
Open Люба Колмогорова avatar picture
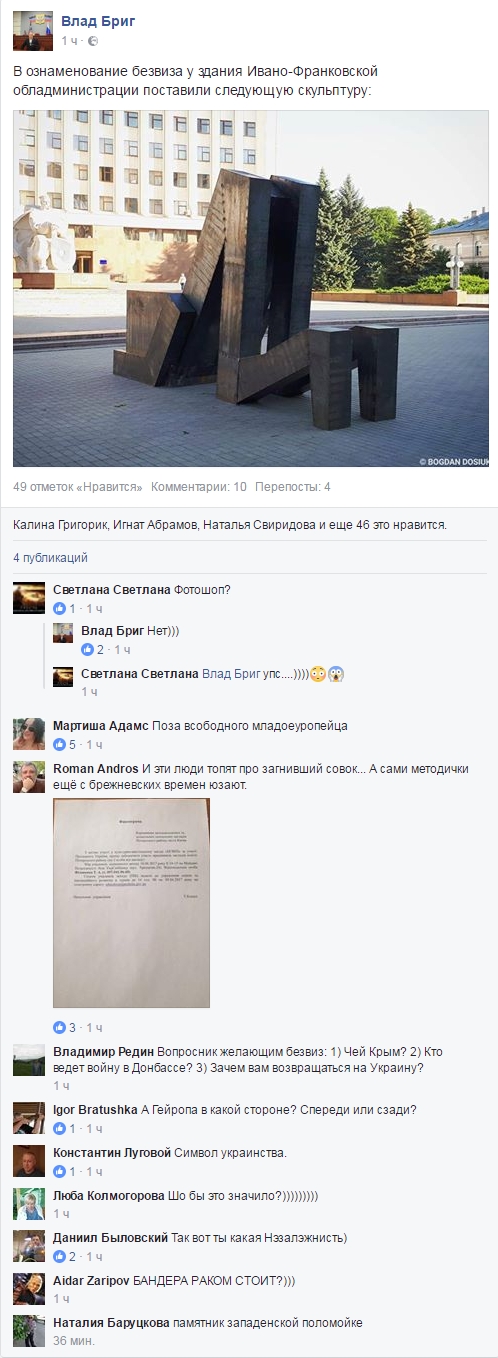[x=29, y=1203]
